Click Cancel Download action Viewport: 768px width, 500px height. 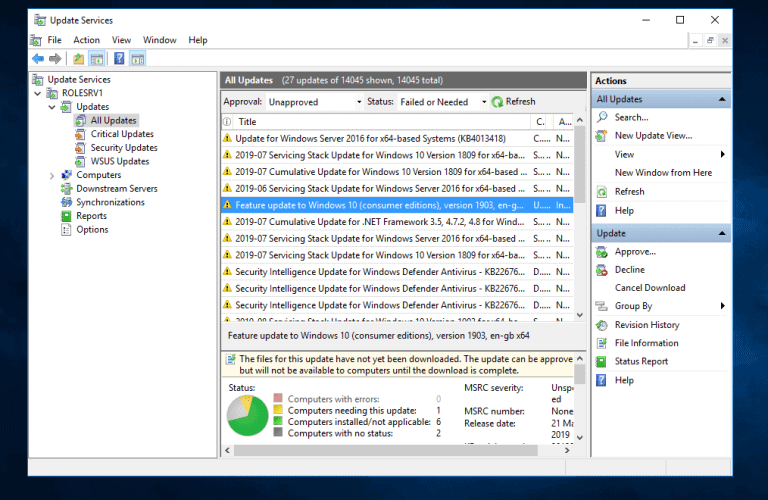point(650,288)
